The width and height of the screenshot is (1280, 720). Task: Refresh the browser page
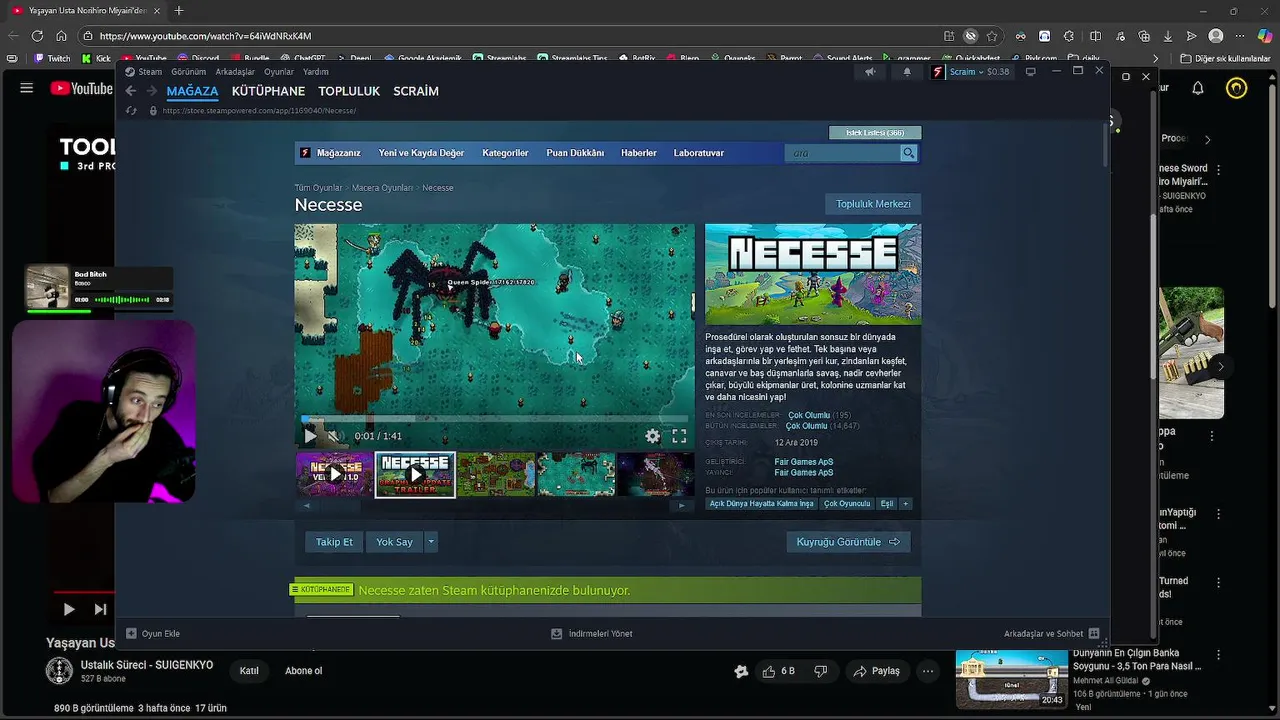[37, 36]
